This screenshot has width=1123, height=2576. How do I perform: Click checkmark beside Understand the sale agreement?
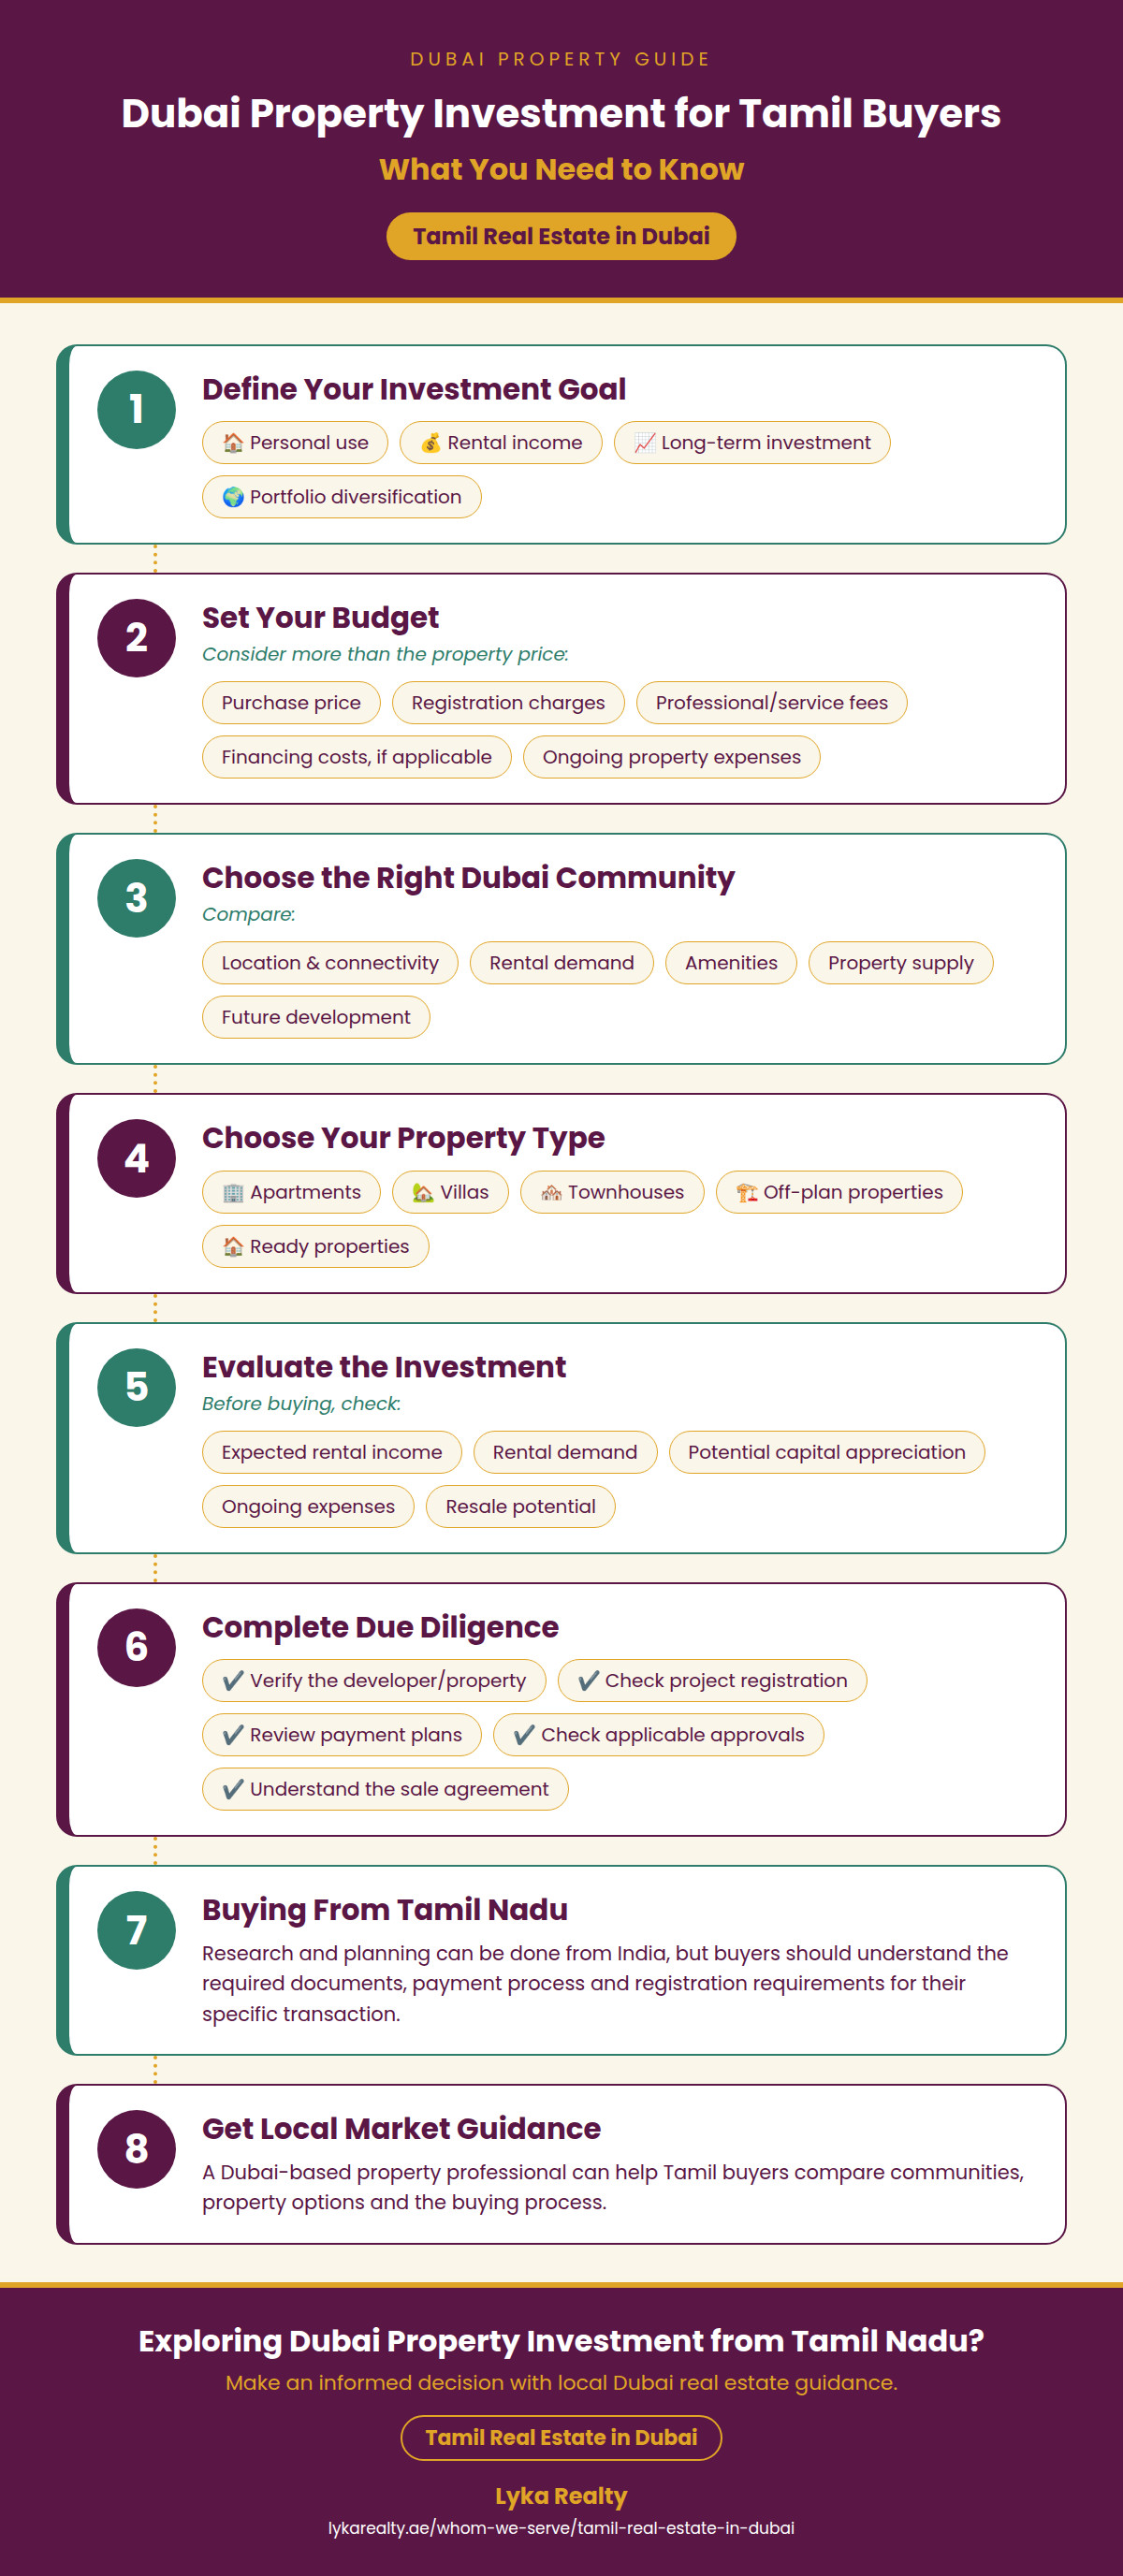[x=233, y=1789]
